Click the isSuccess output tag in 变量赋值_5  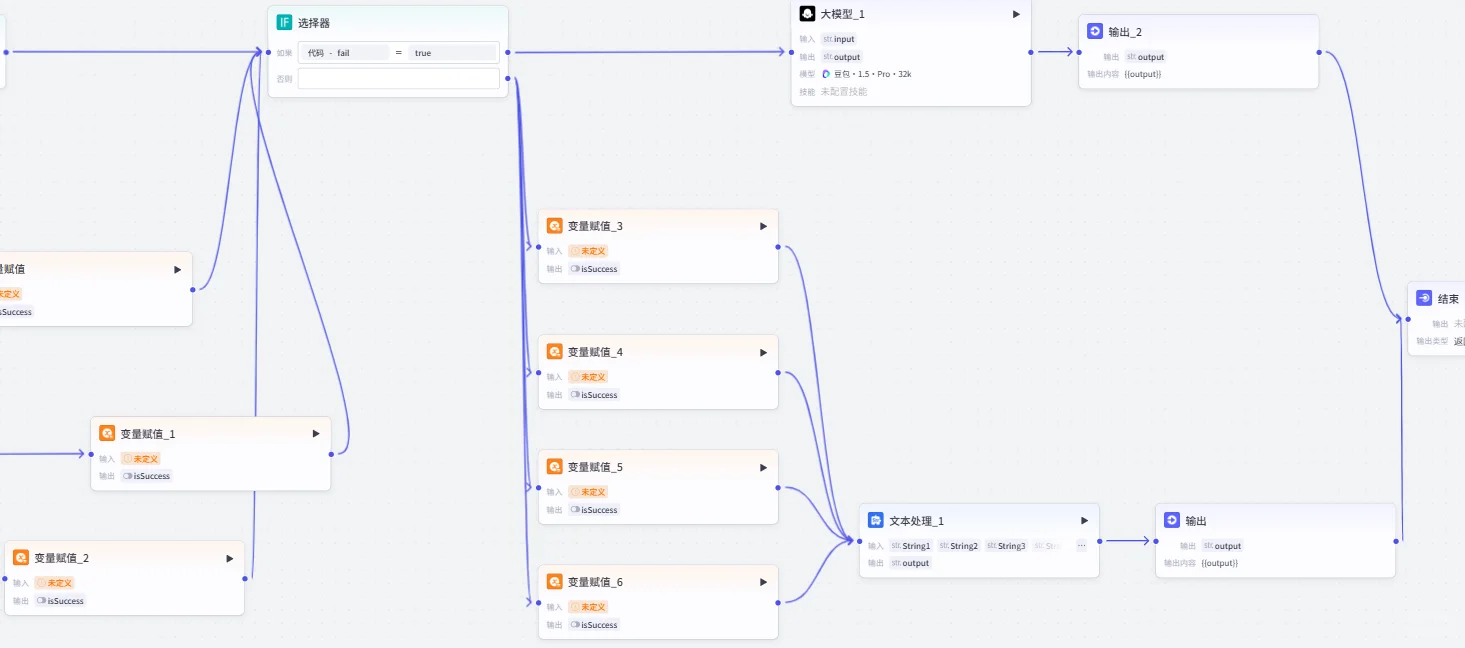tap(594, 510)
